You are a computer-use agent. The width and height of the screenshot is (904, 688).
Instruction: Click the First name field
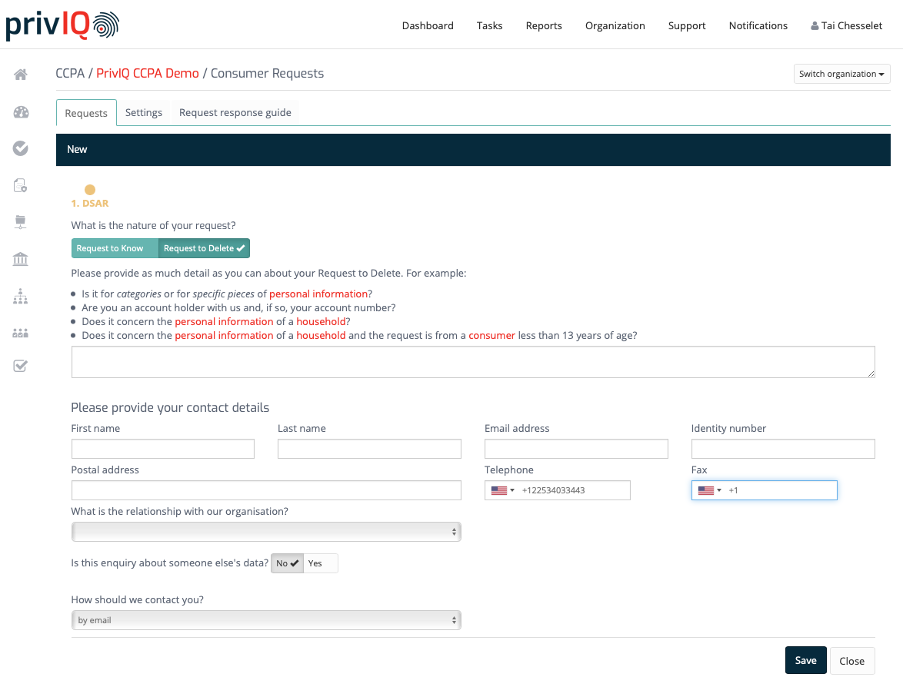tap(163, 449)
